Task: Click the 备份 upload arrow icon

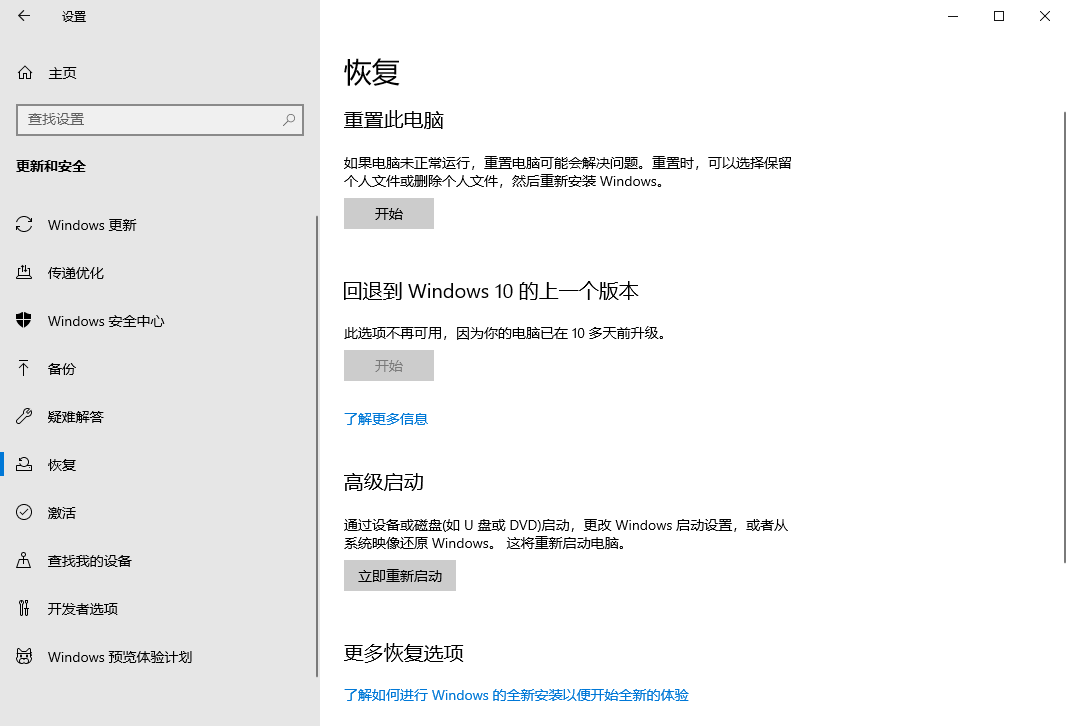Action: pyautogui.click(x=25, y=369)
